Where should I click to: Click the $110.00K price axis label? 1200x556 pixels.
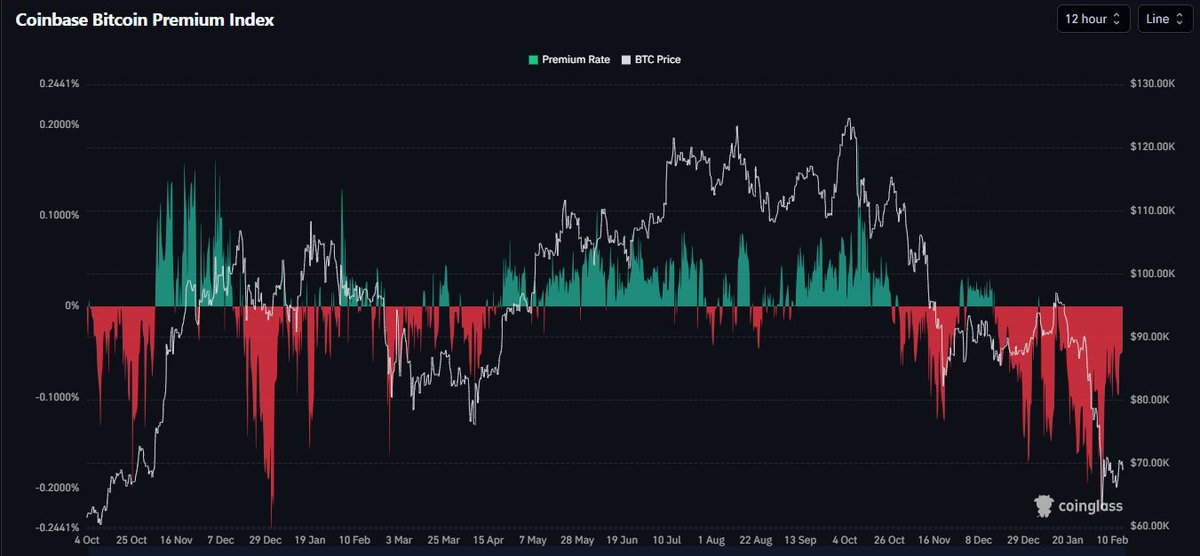[x=1151, y=211]
